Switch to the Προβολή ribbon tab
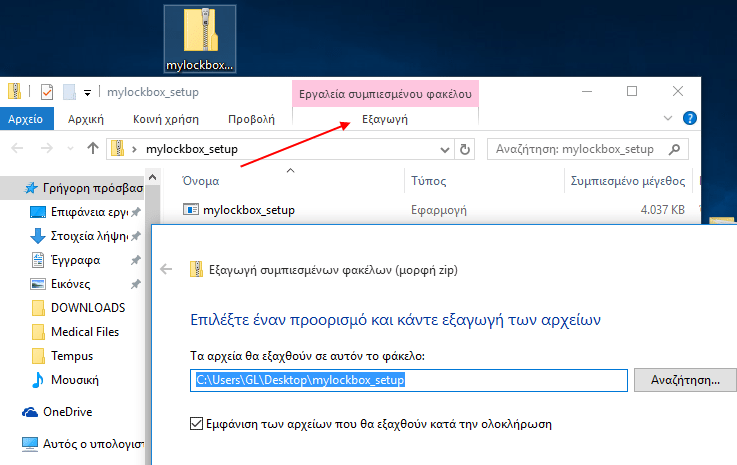Viewport: 737px width, 465px height. [251, 119]
